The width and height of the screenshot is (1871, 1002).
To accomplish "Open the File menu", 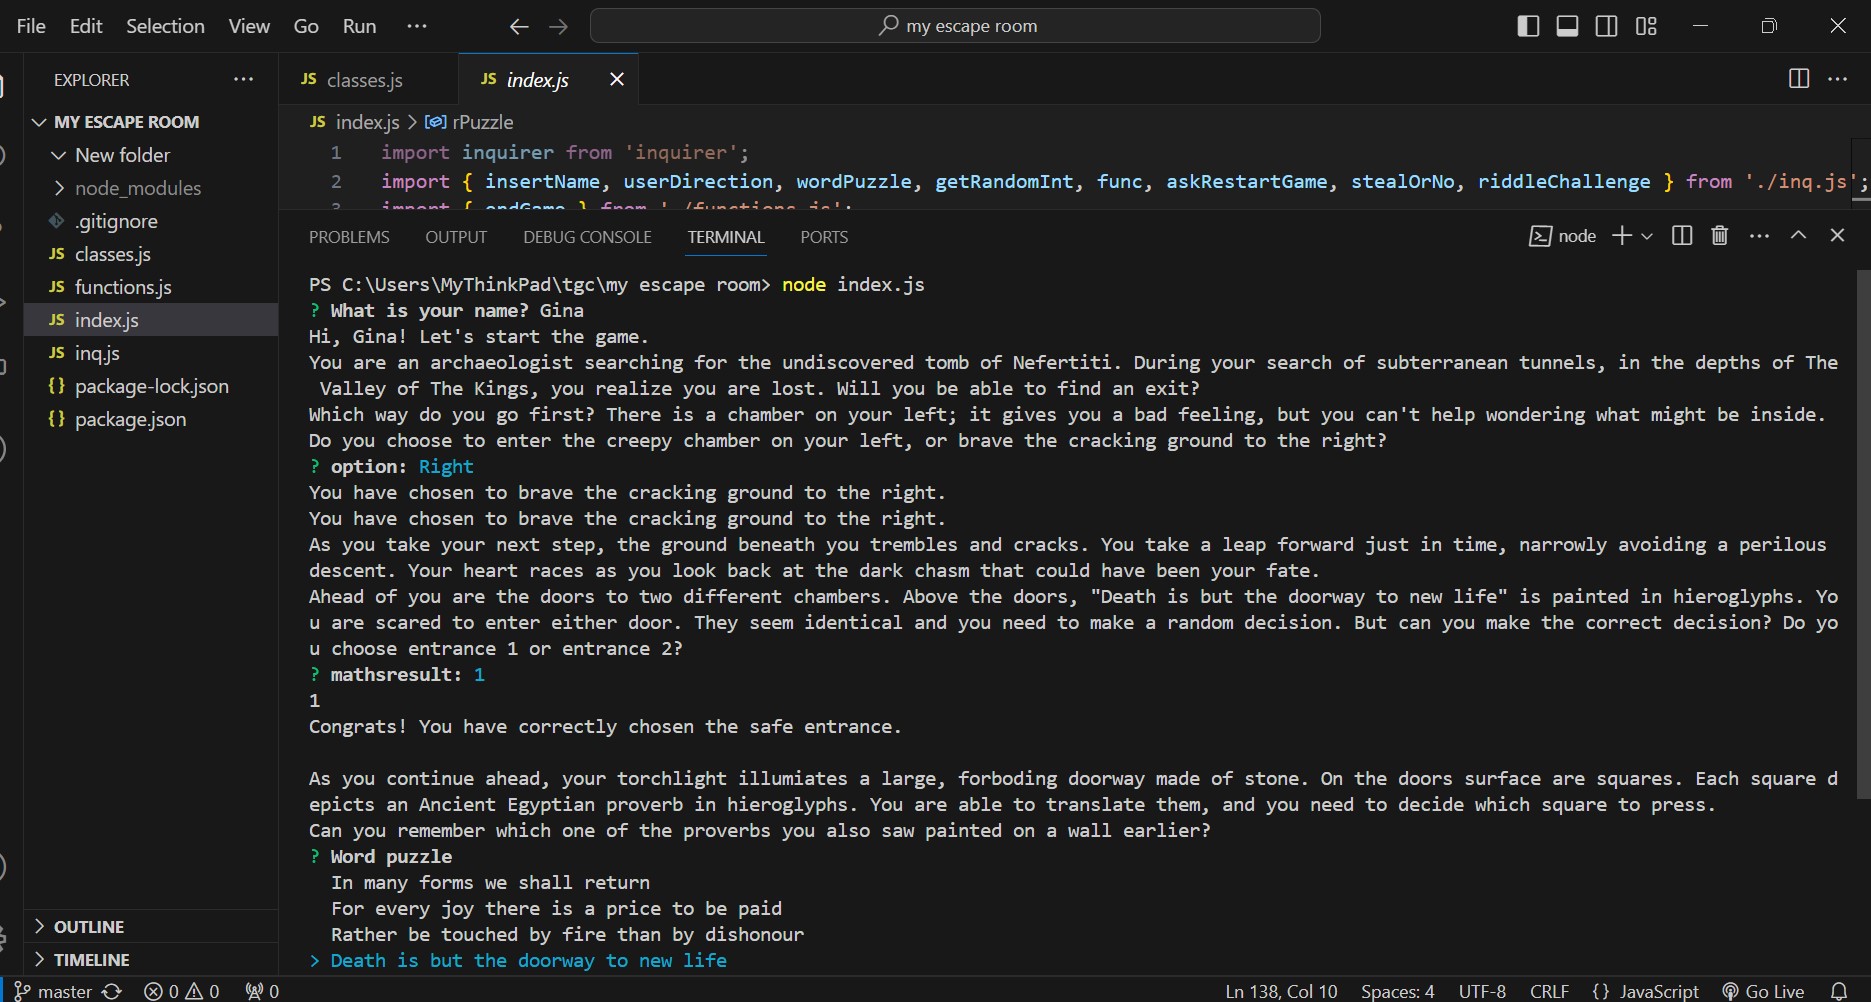I will [31, 26].
